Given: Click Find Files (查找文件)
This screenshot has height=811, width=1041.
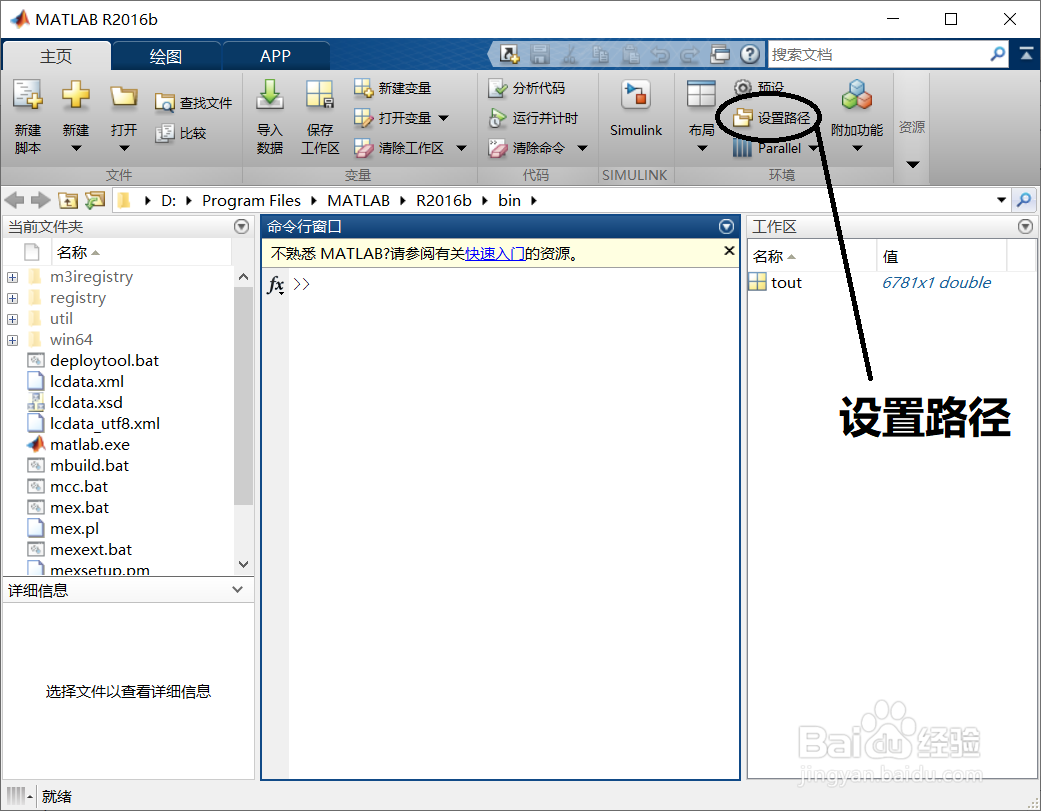Looking at the screenshot, I should pos(193,103).
